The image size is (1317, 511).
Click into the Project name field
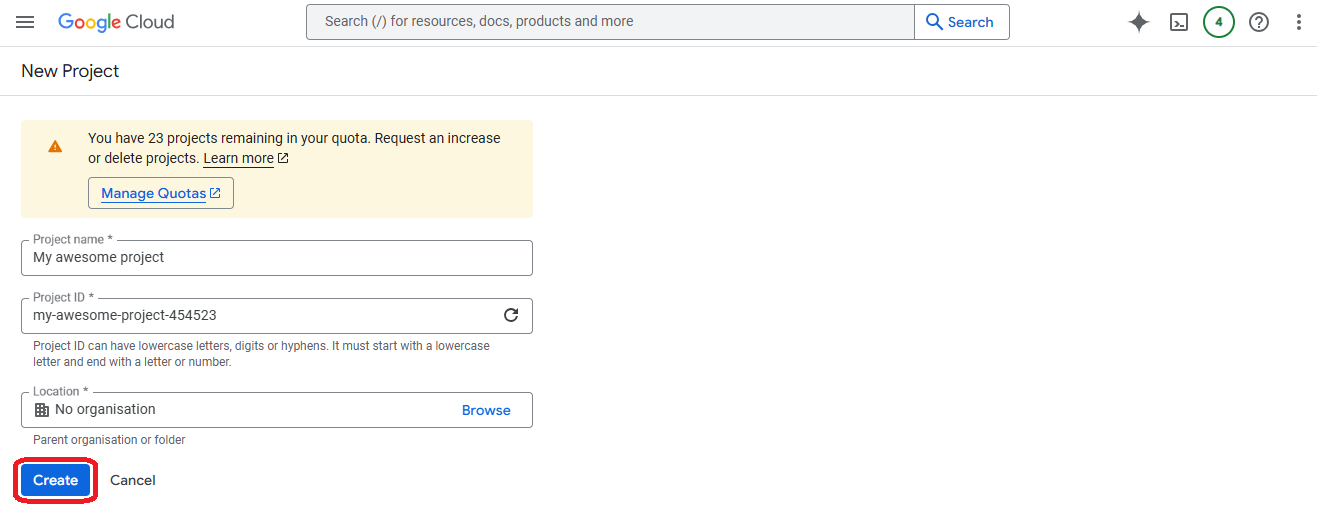click(276, 258)
